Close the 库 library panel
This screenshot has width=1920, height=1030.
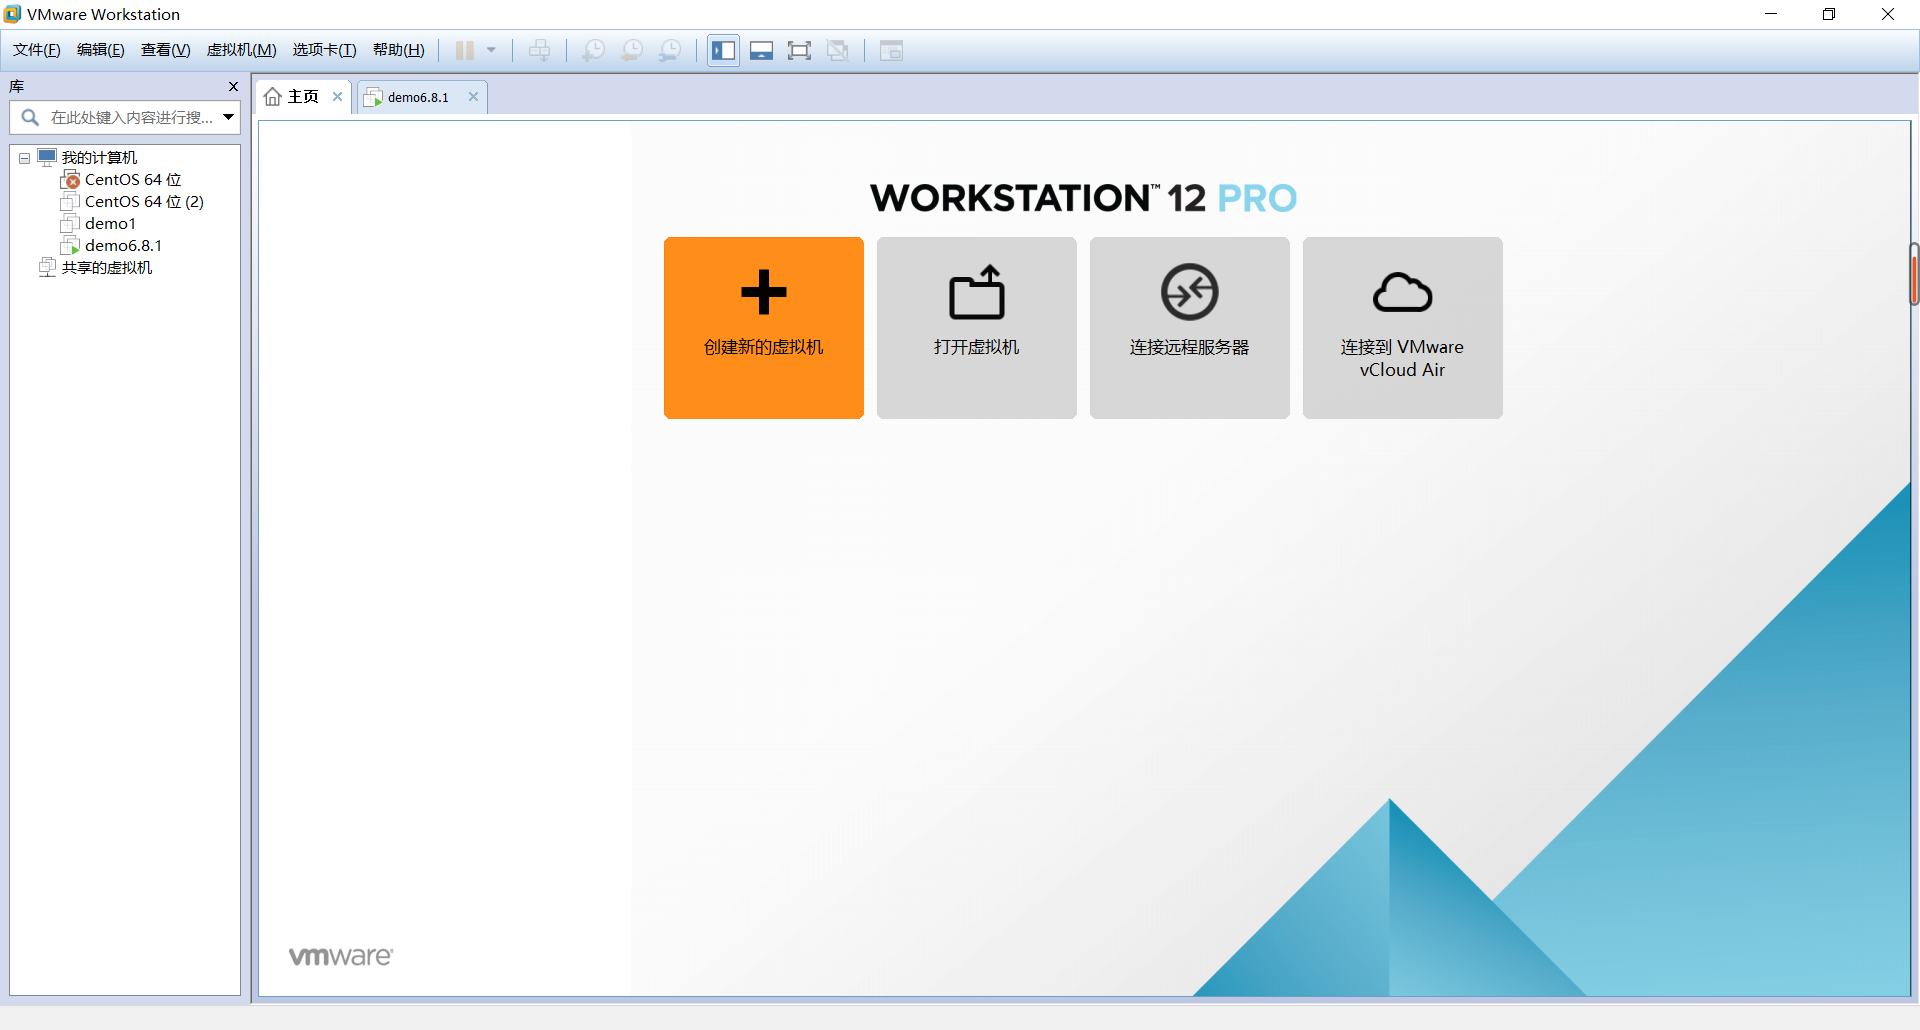click(234, 87)
